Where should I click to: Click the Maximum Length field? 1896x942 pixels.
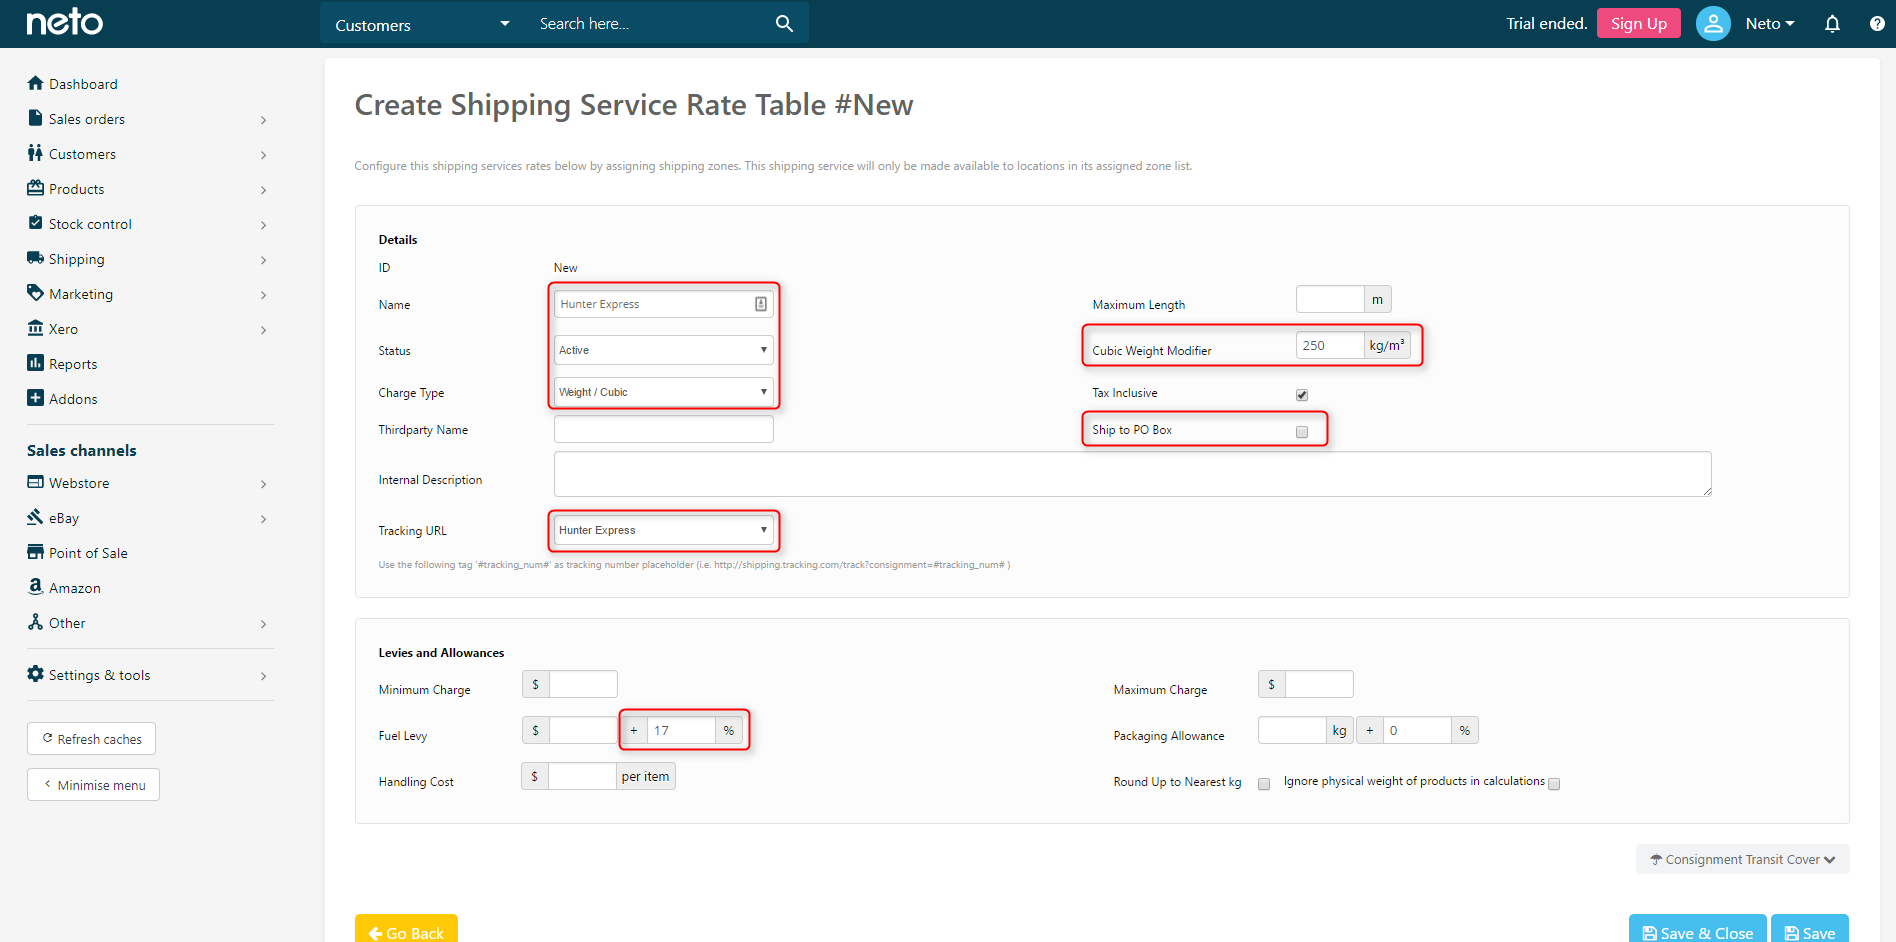[1330, 299]
